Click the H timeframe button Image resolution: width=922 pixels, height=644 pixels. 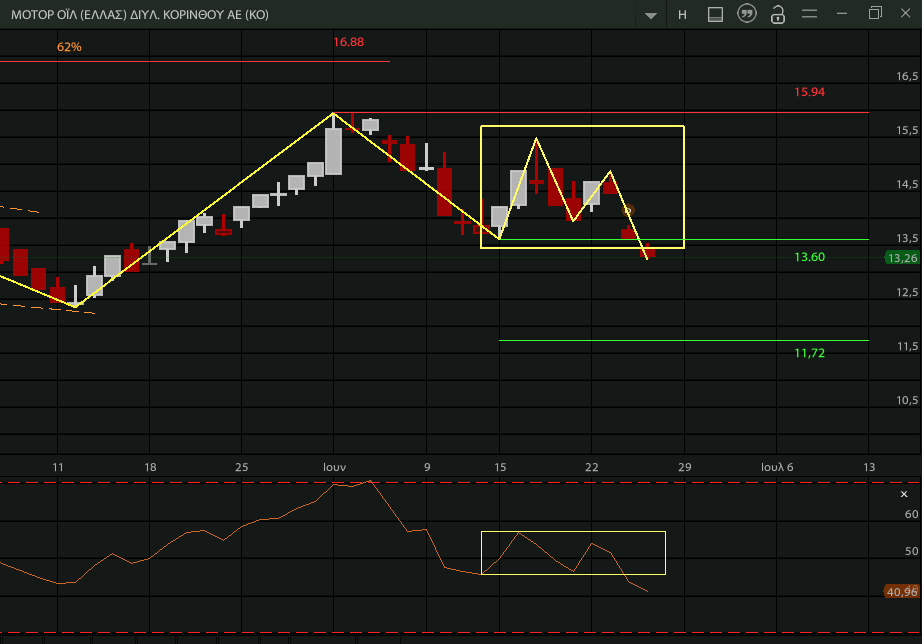[682, 15]
